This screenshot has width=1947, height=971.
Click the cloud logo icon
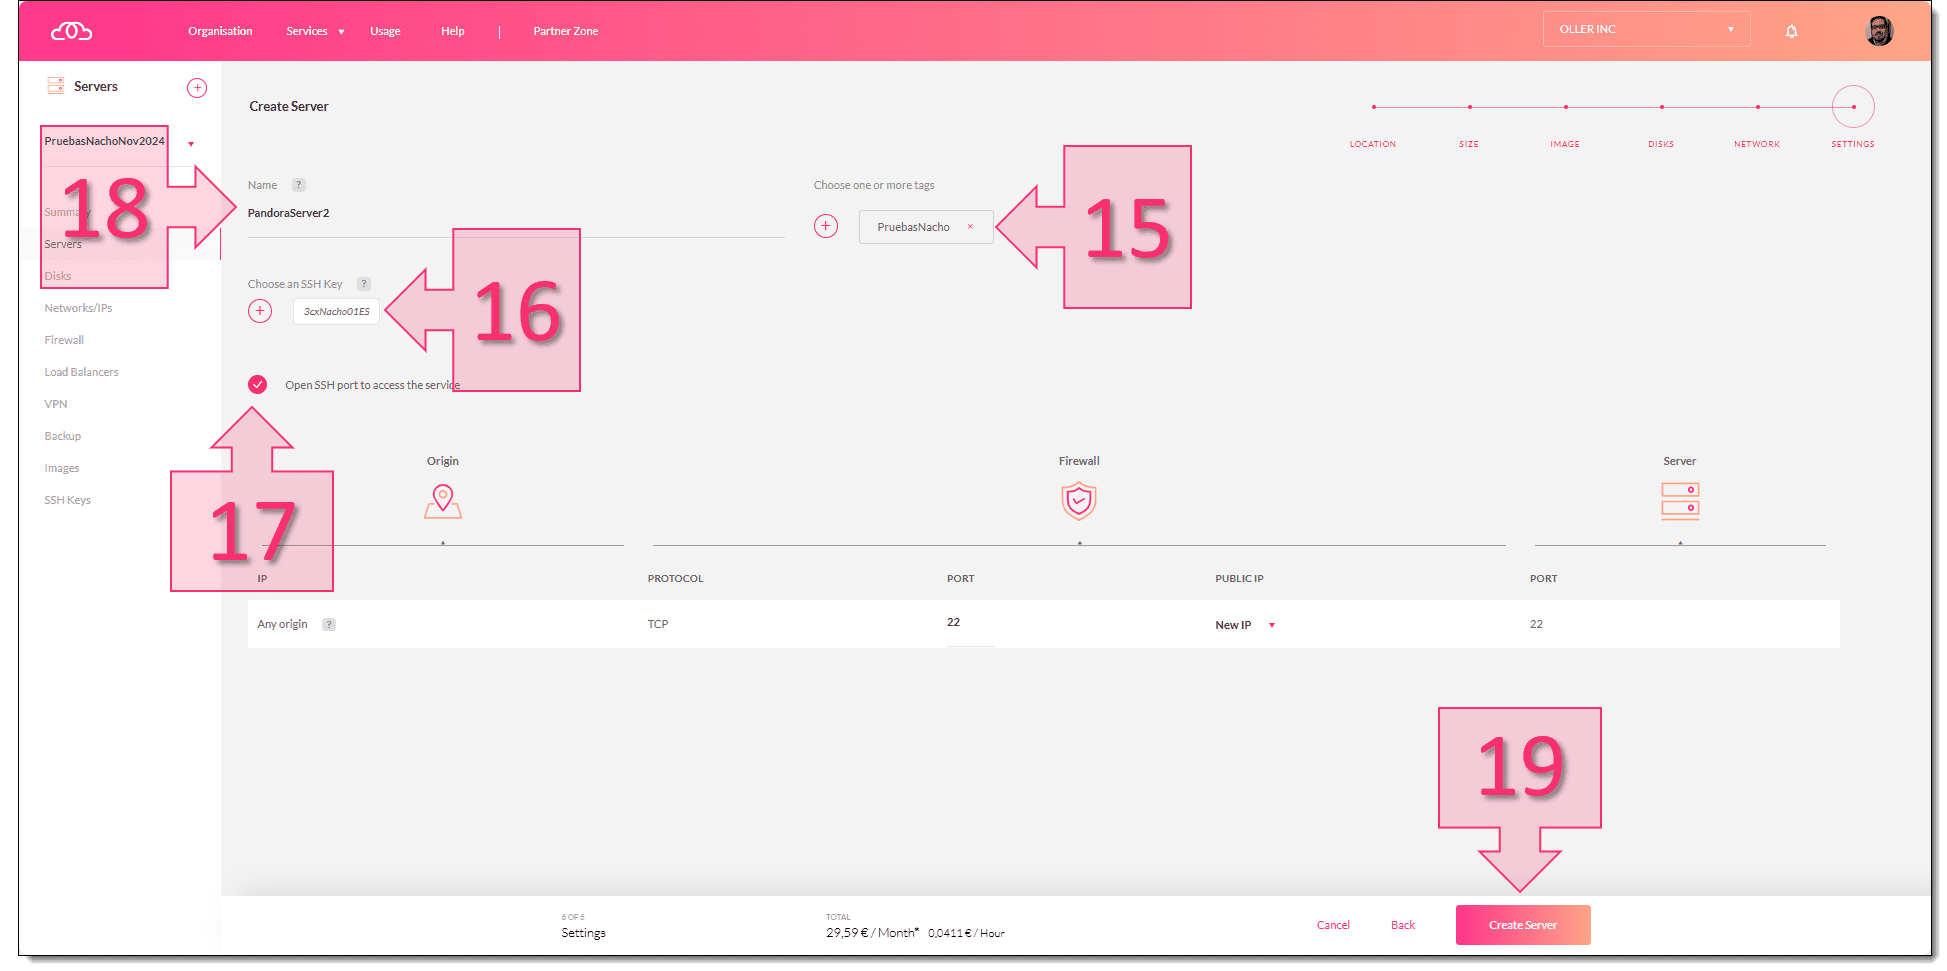71,31
